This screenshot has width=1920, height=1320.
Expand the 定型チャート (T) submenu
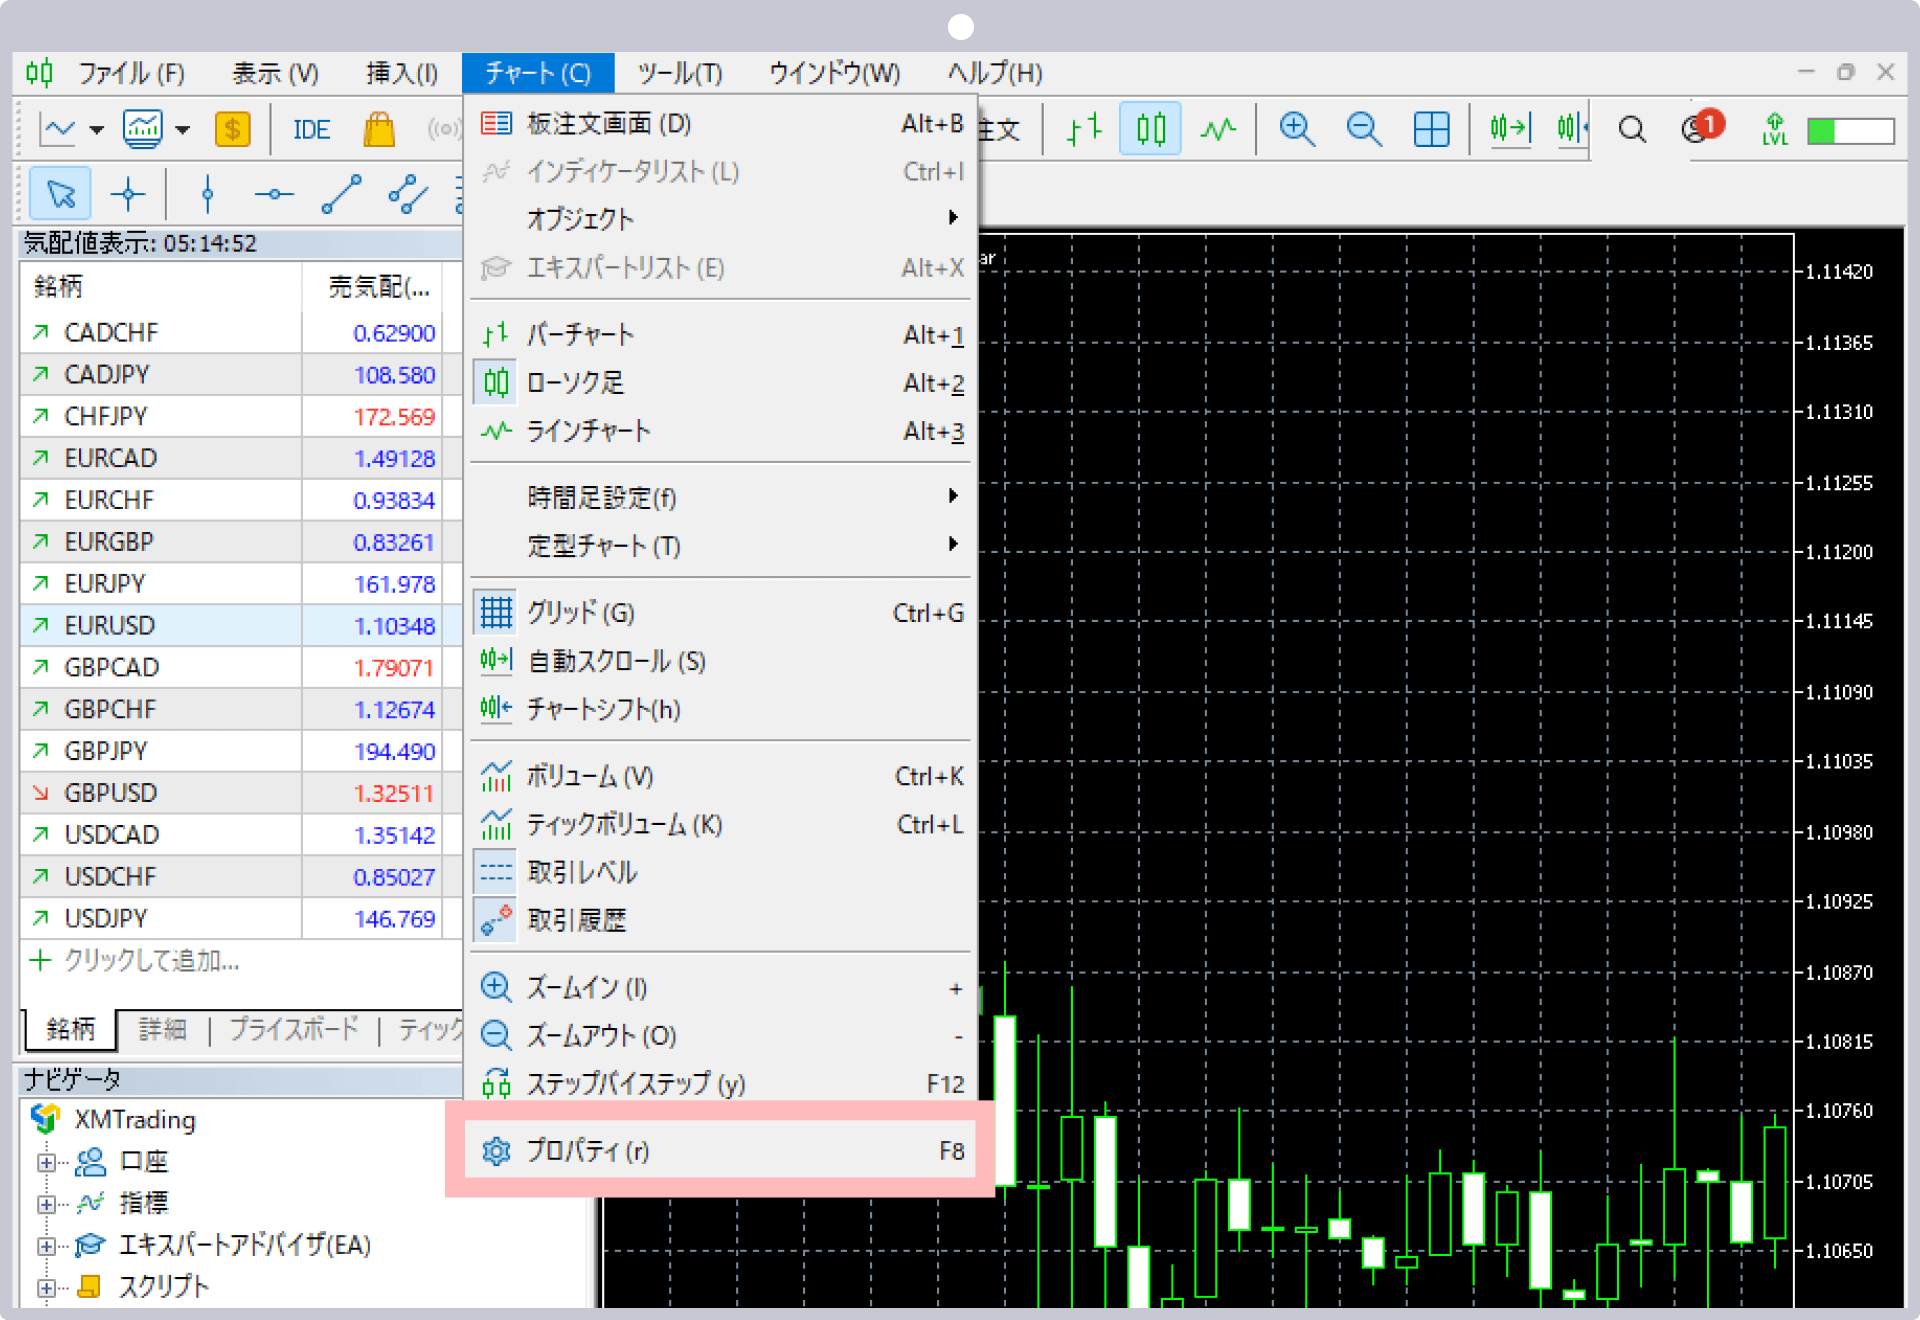point(720,545)
